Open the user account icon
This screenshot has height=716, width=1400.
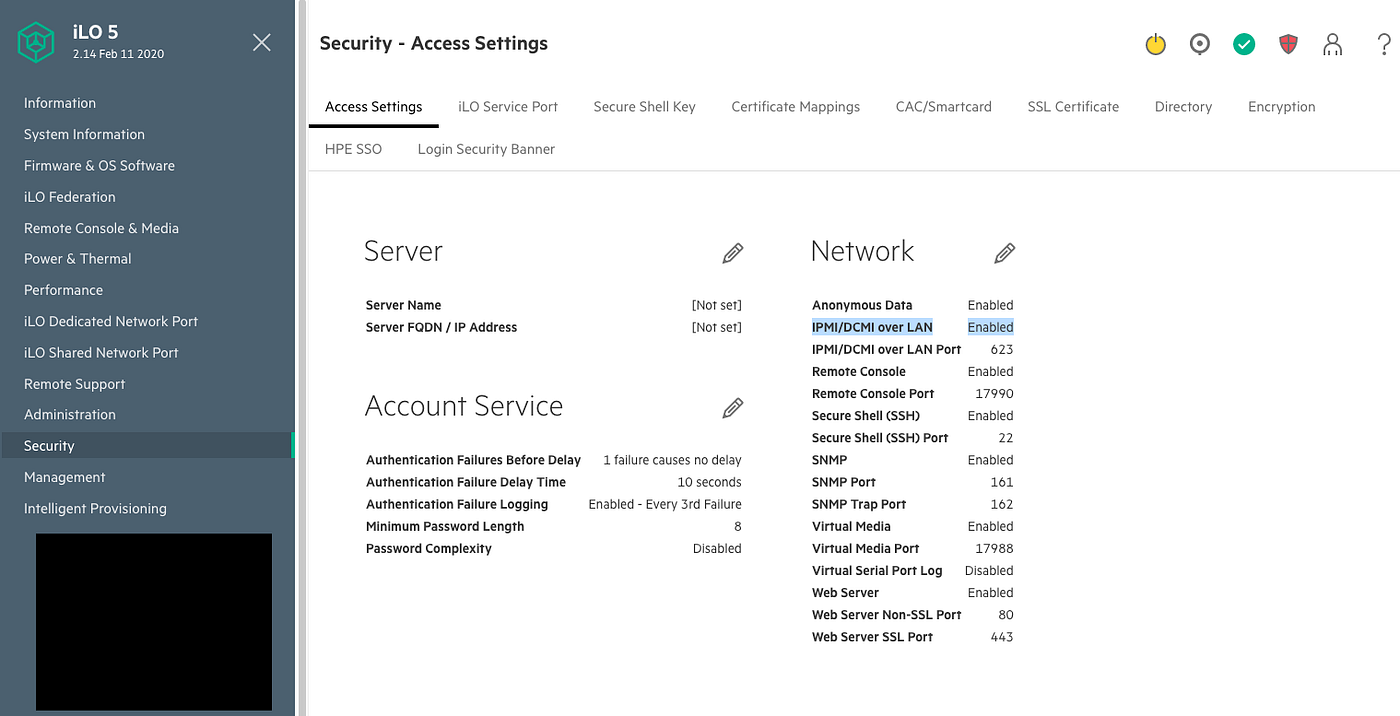tap(1332, 44)
